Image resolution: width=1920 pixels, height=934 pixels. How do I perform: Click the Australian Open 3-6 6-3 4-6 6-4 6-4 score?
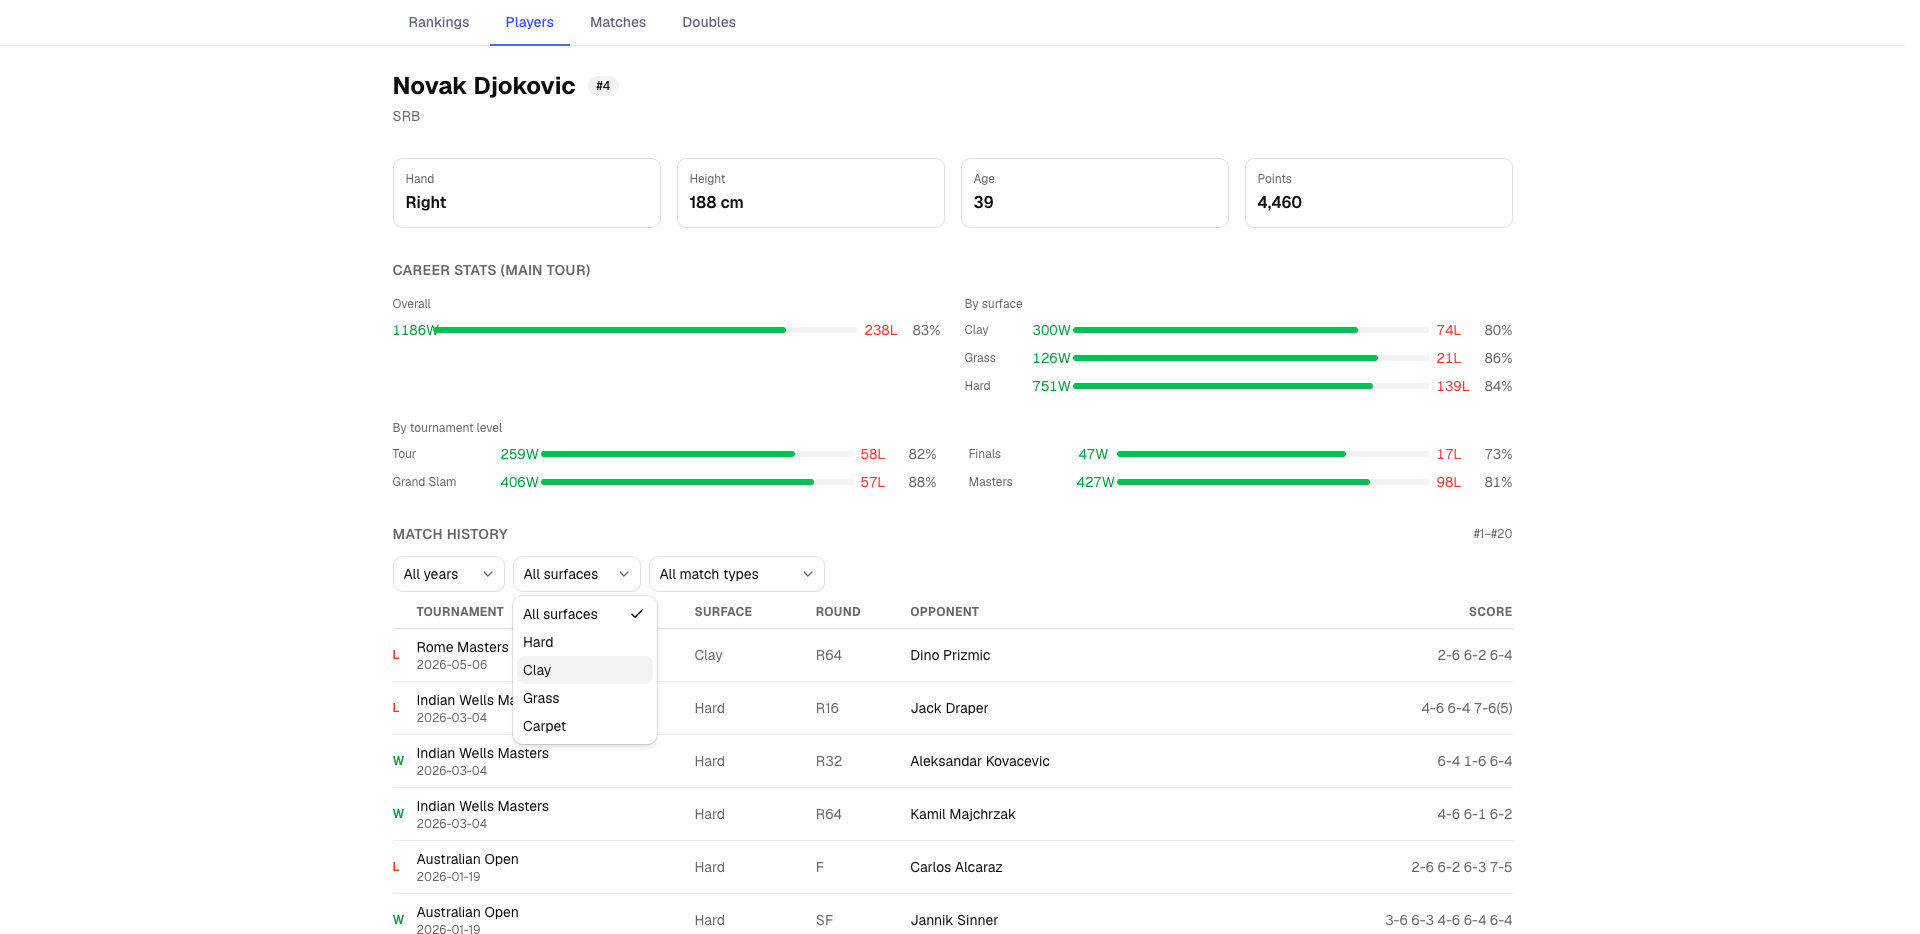coord(1448,920)
